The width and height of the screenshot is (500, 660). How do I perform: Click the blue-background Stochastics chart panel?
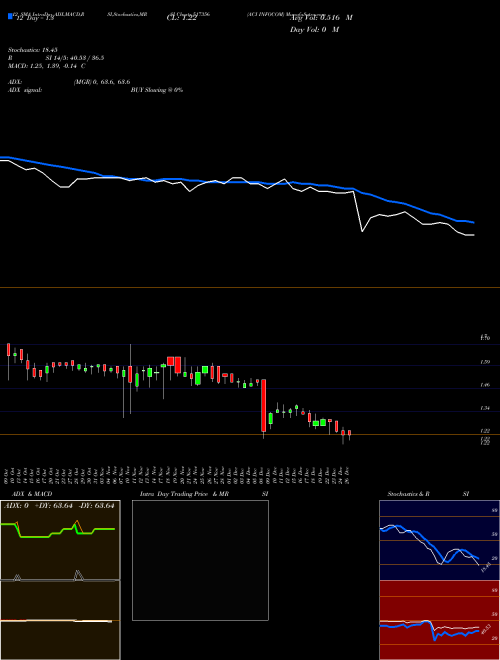click(439, 540)
